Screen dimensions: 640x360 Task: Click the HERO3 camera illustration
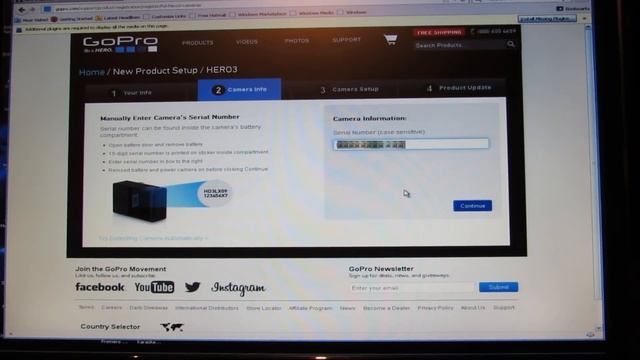coord(140,201)
